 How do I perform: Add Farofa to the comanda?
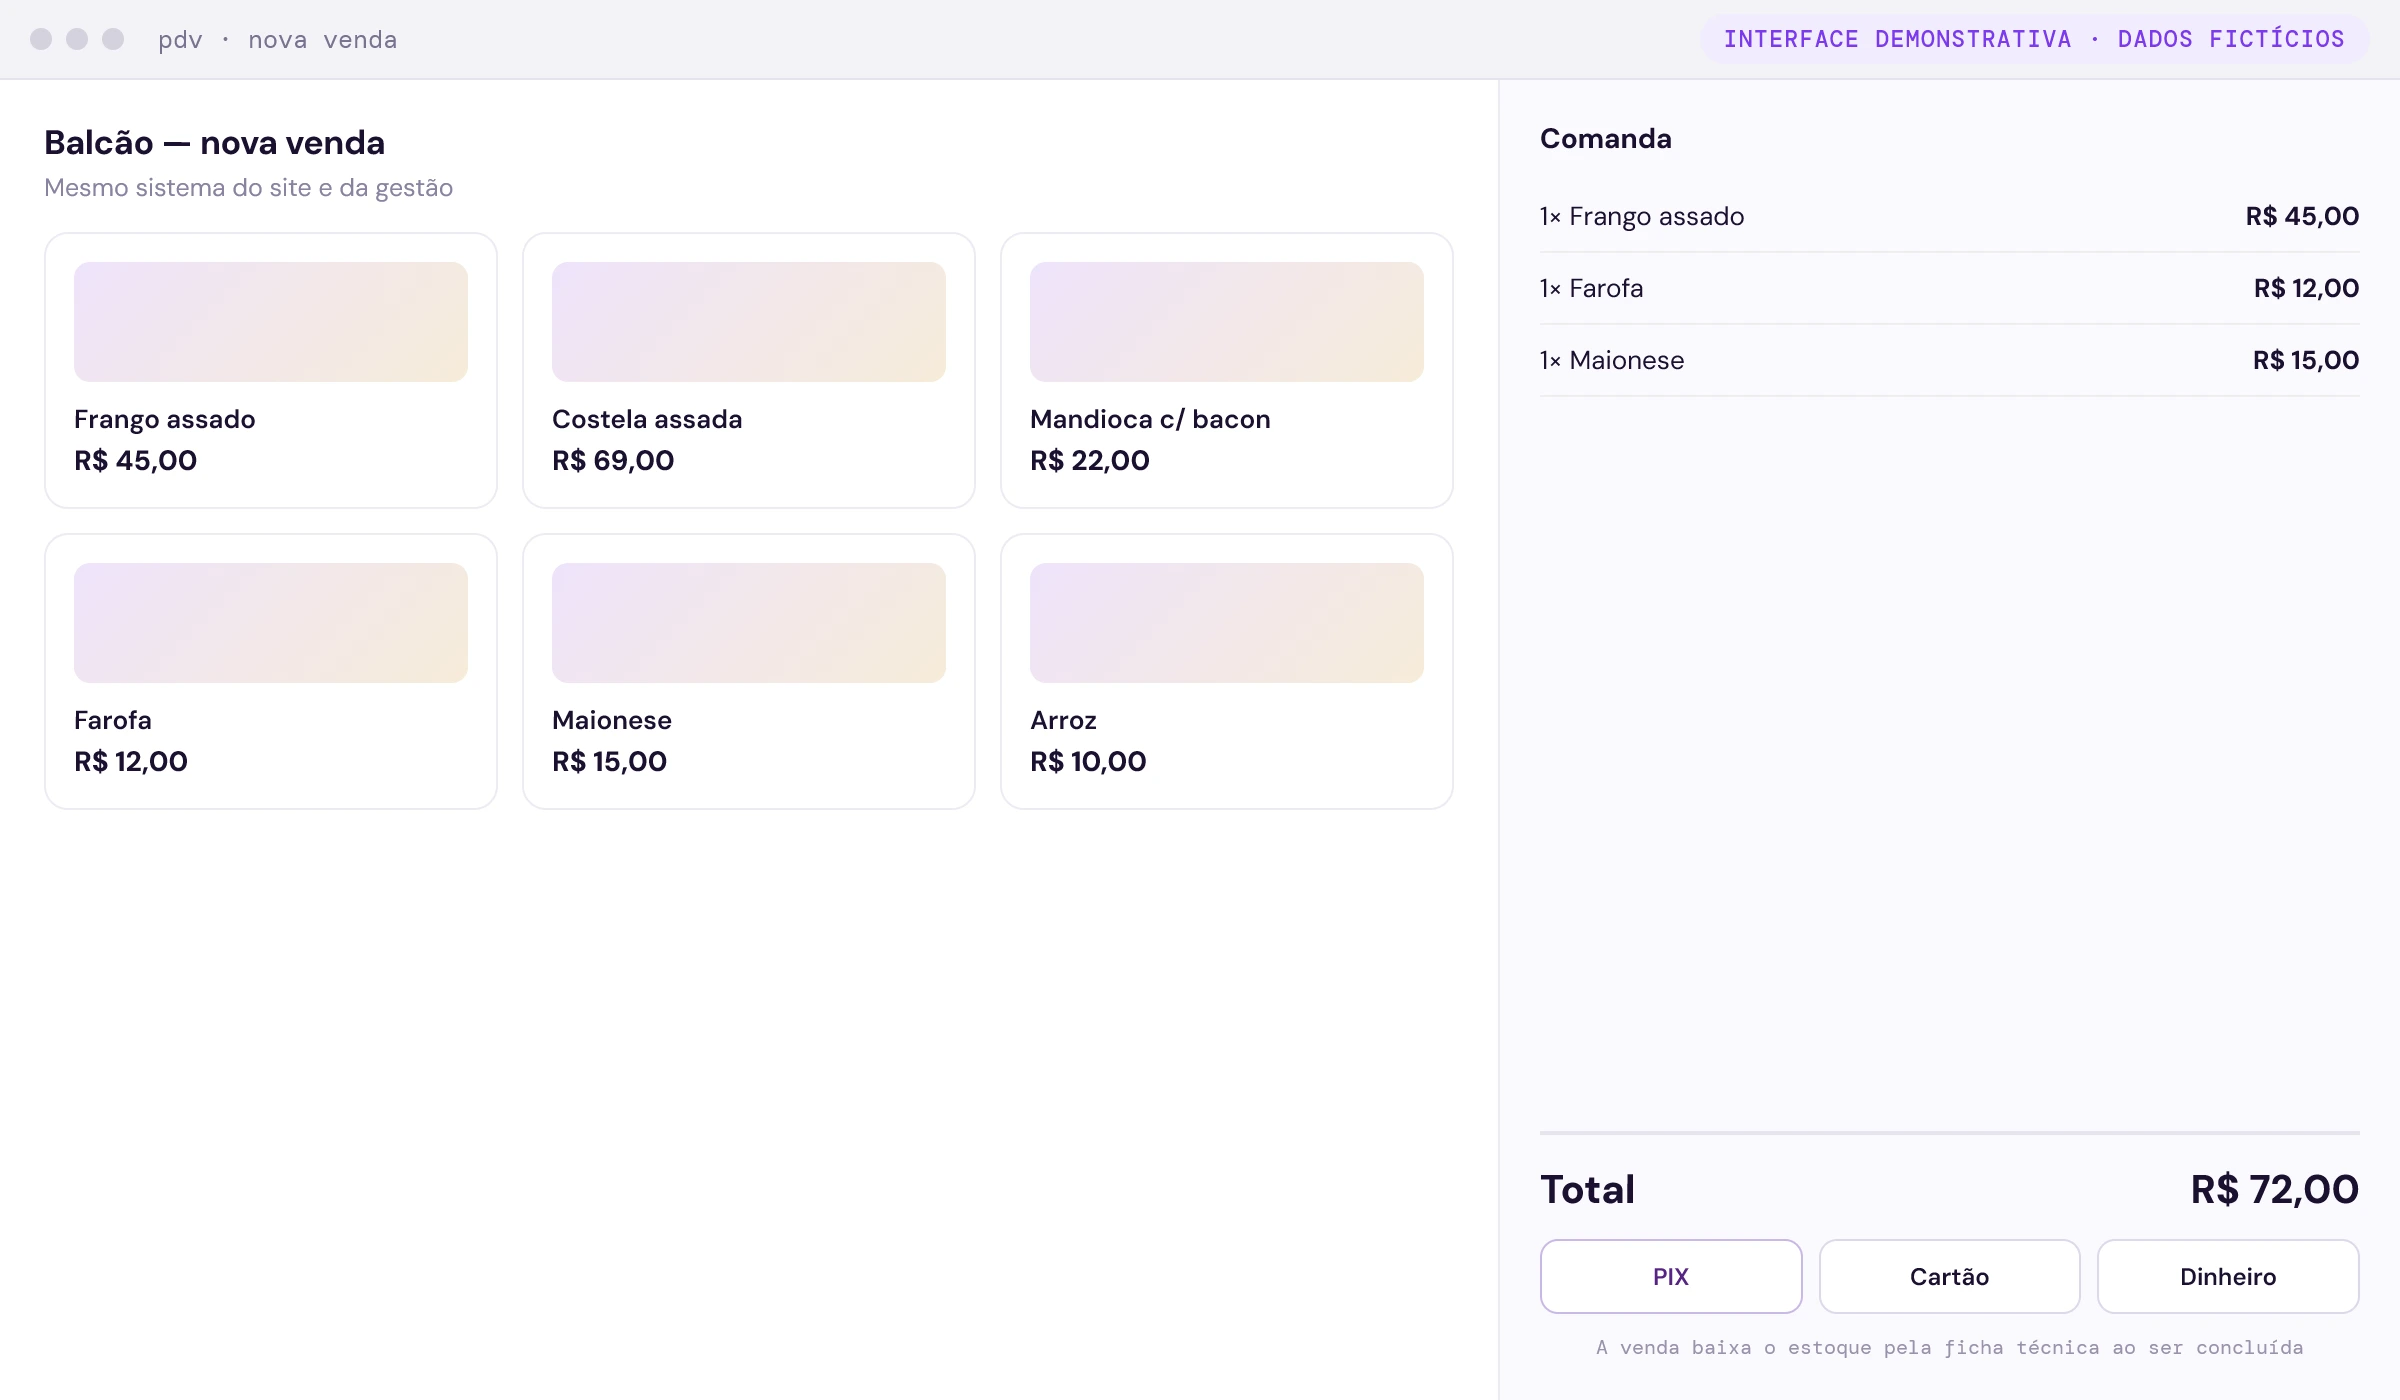(x=271, y=671)
